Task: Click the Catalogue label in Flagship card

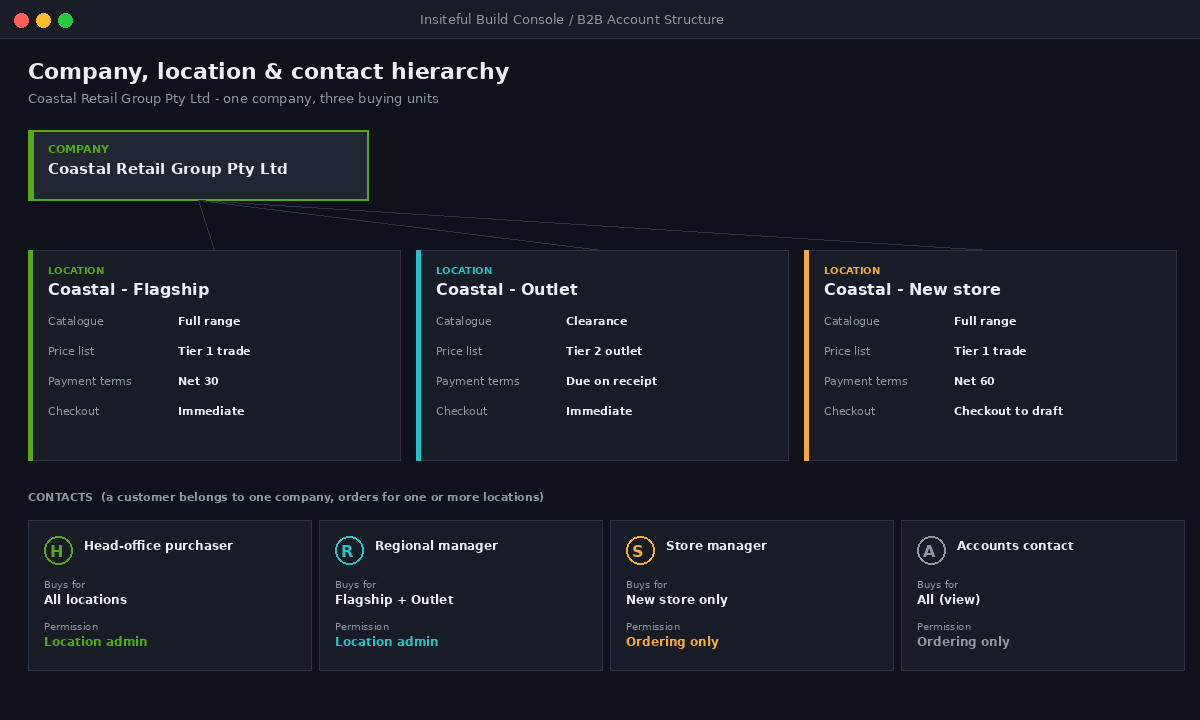Action: [x=75, y=321]
